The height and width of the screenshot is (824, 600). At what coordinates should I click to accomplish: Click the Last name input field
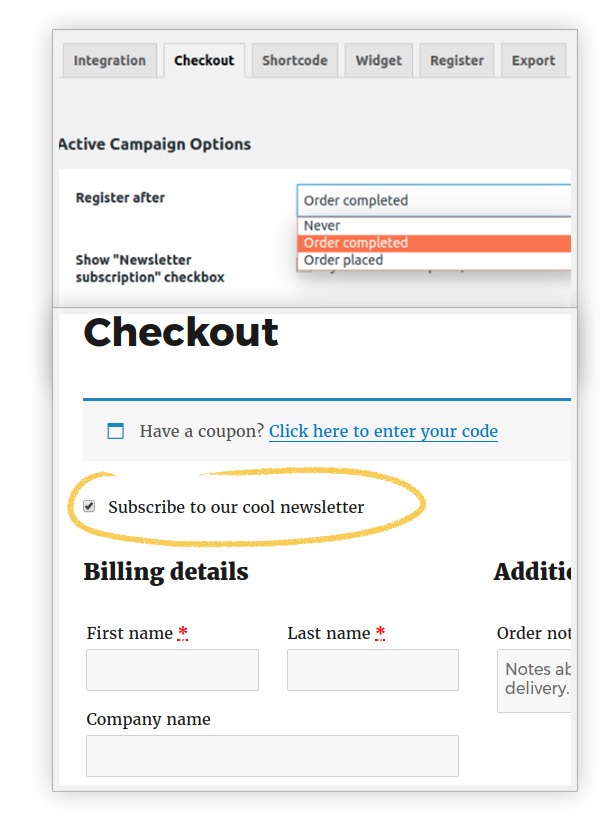point(371,669)
